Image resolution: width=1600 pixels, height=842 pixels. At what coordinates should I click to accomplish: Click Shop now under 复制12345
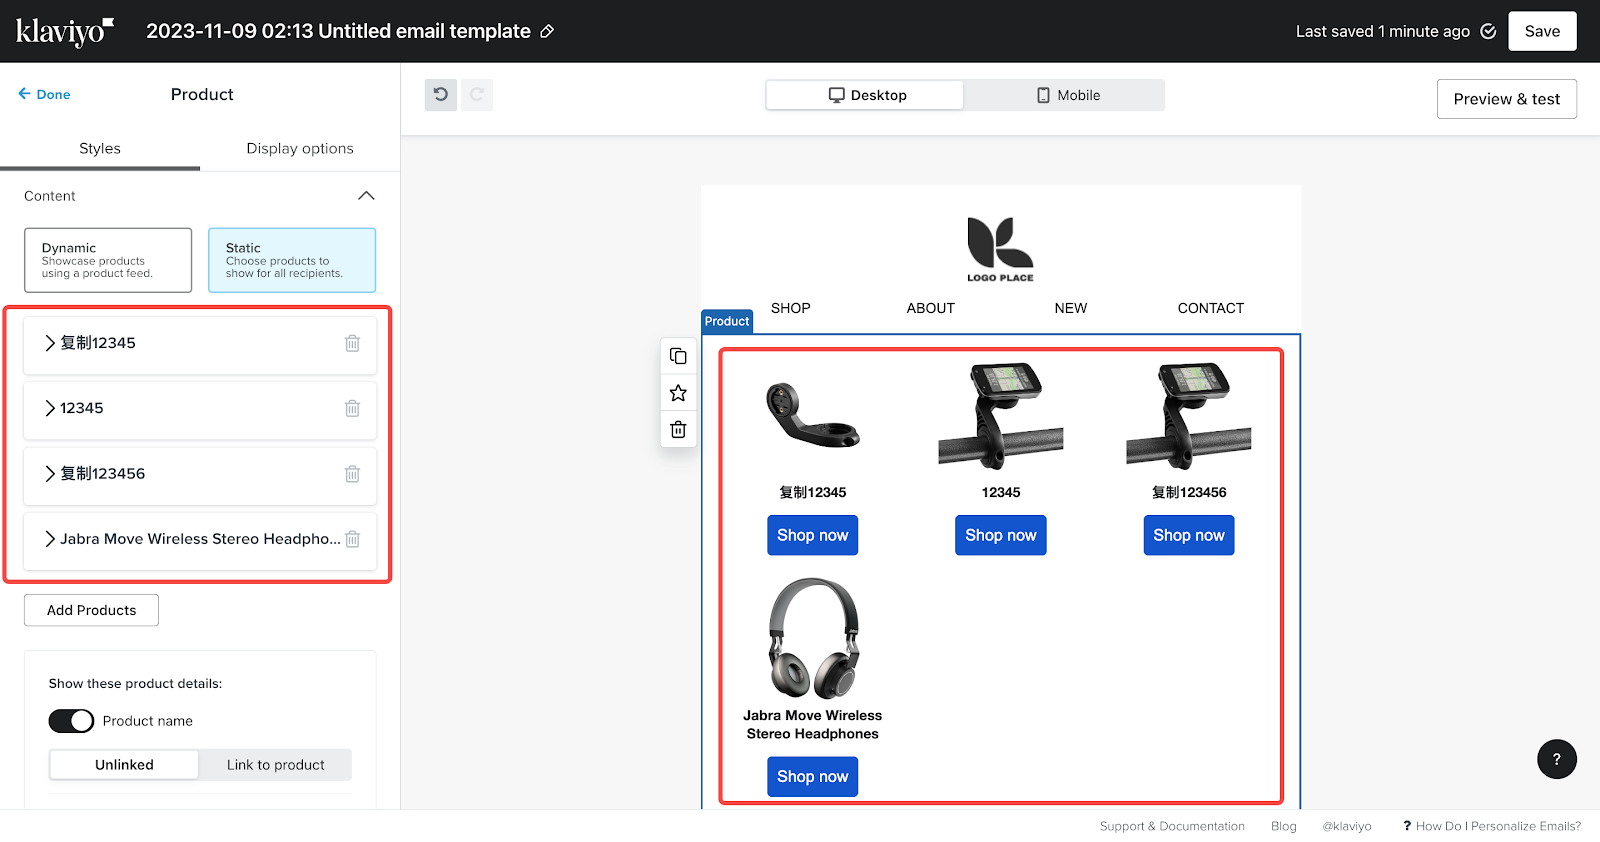coord(813,535)
